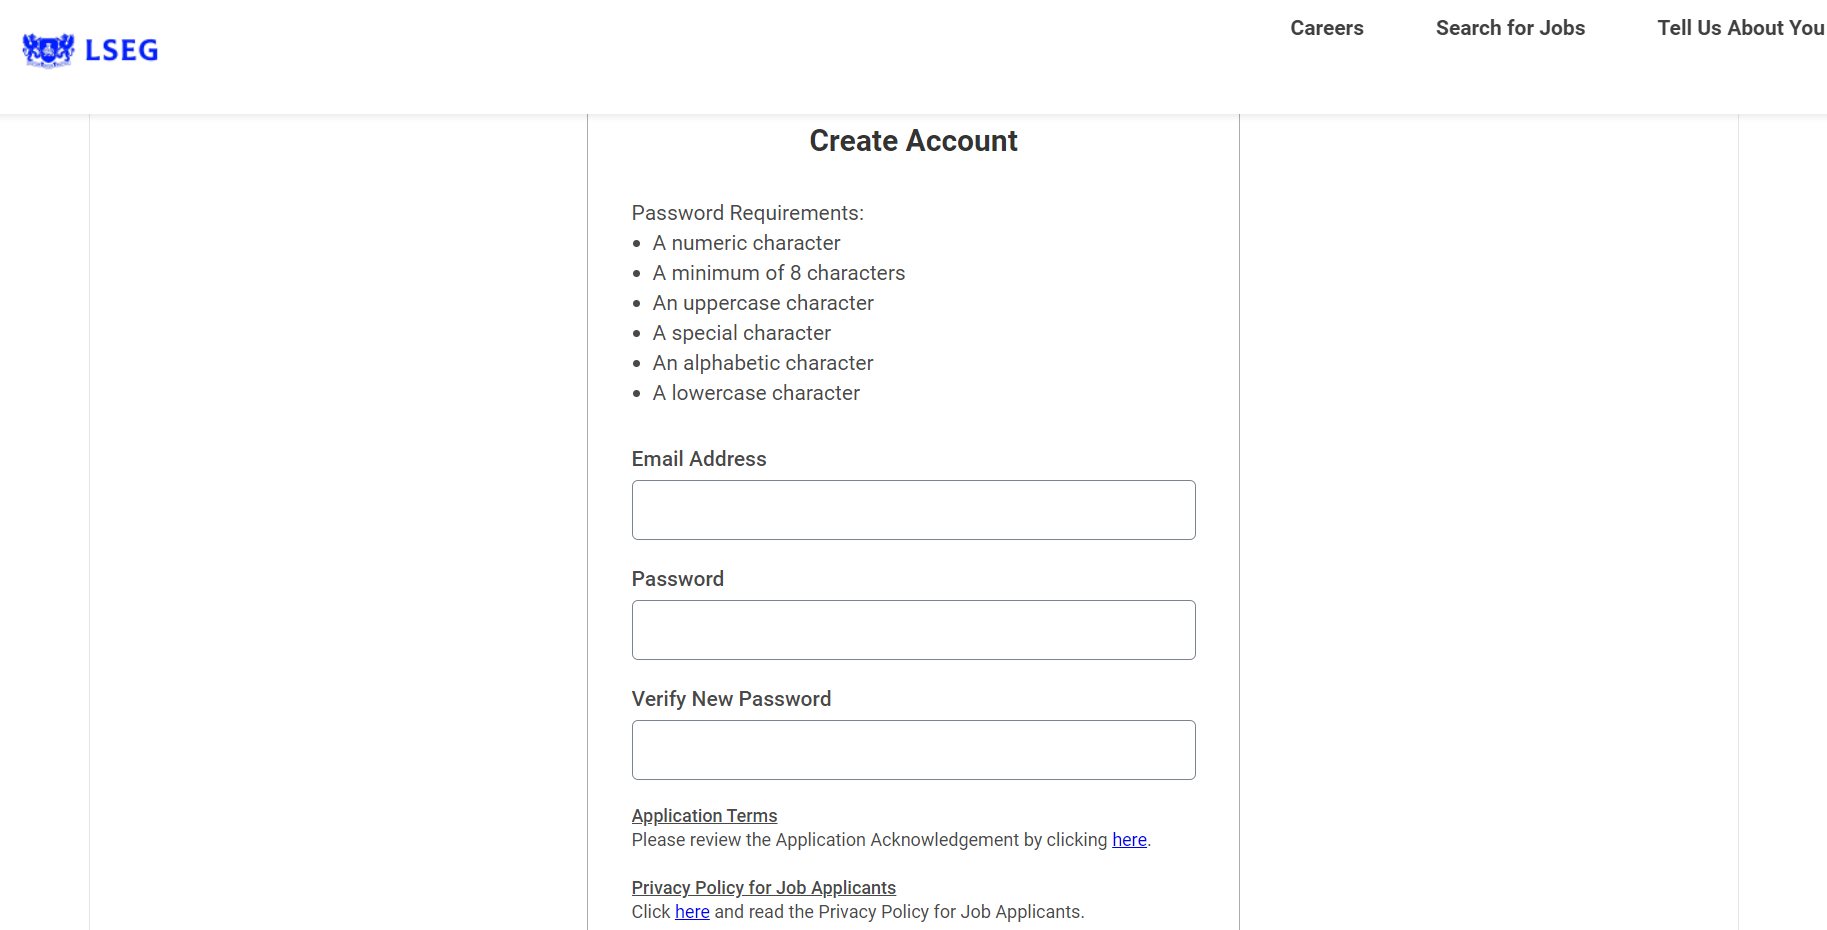The image size is (1827, 930).
Task: Click the Create Account title
Action: click(x=913, y=141)
